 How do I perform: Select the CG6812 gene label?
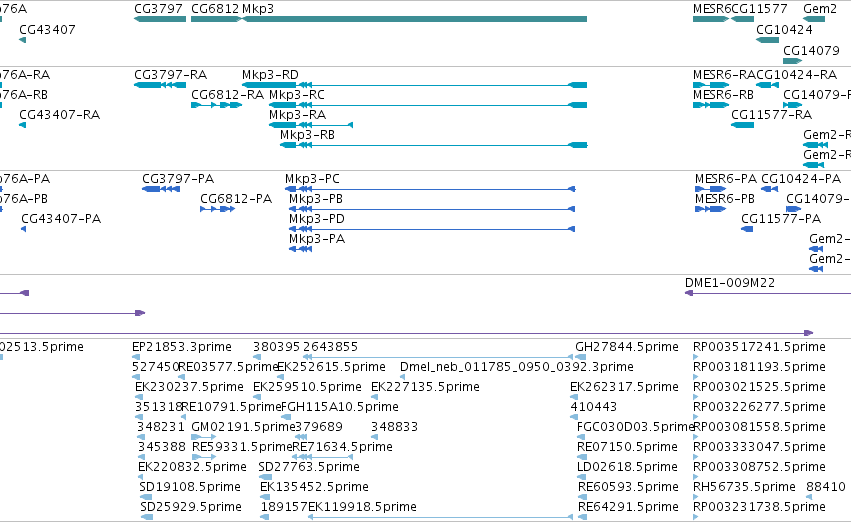tap(215, 9)
